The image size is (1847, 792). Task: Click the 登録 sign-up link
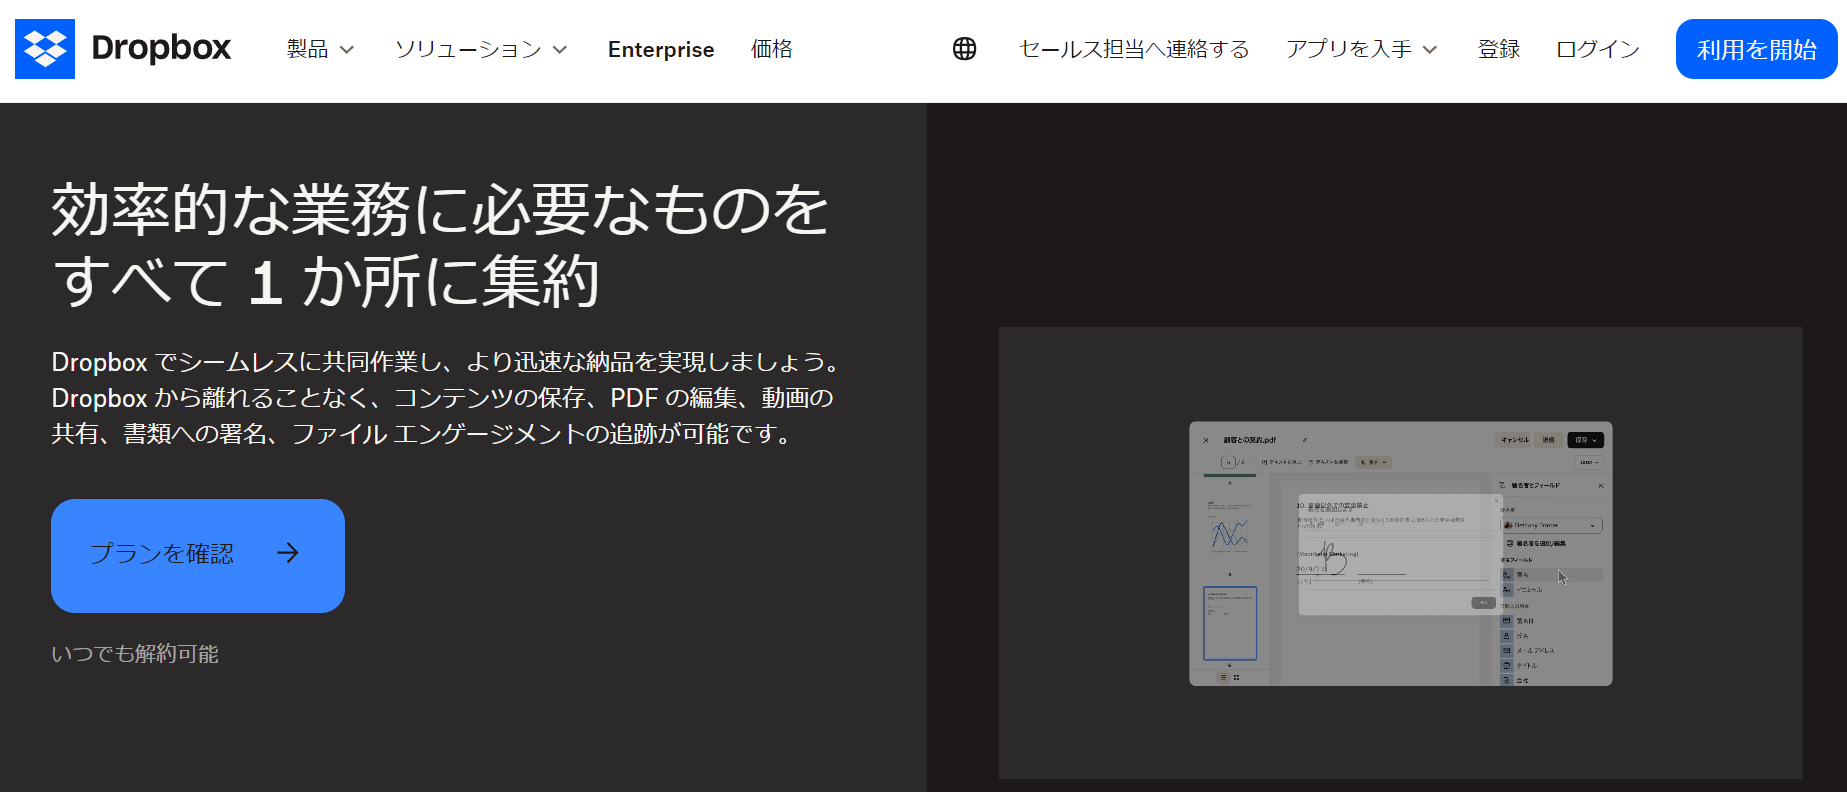coord(1499,49)
